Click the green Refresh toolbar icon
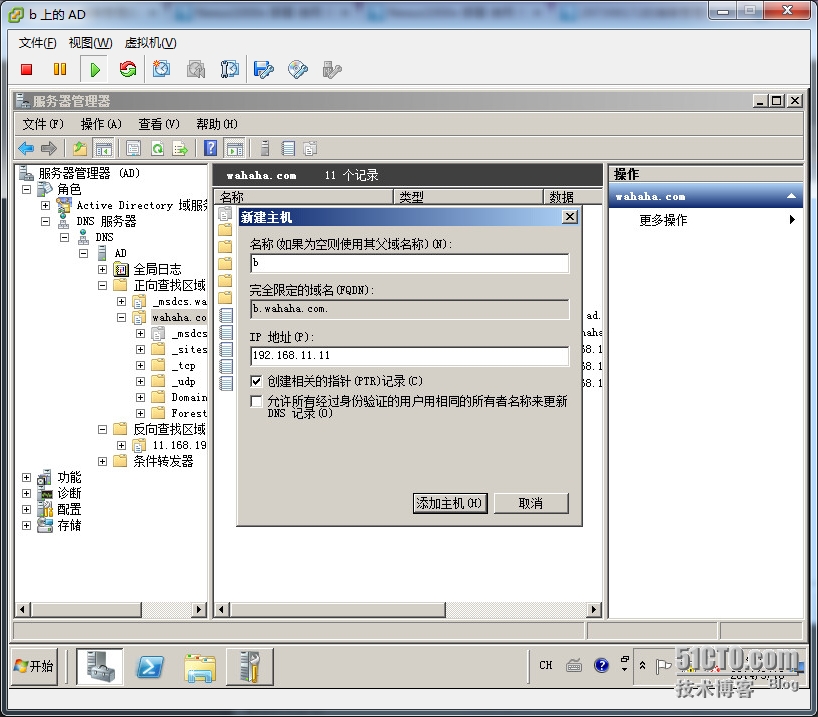Viewport: 818px width, 717px height. tap(157, 149)
